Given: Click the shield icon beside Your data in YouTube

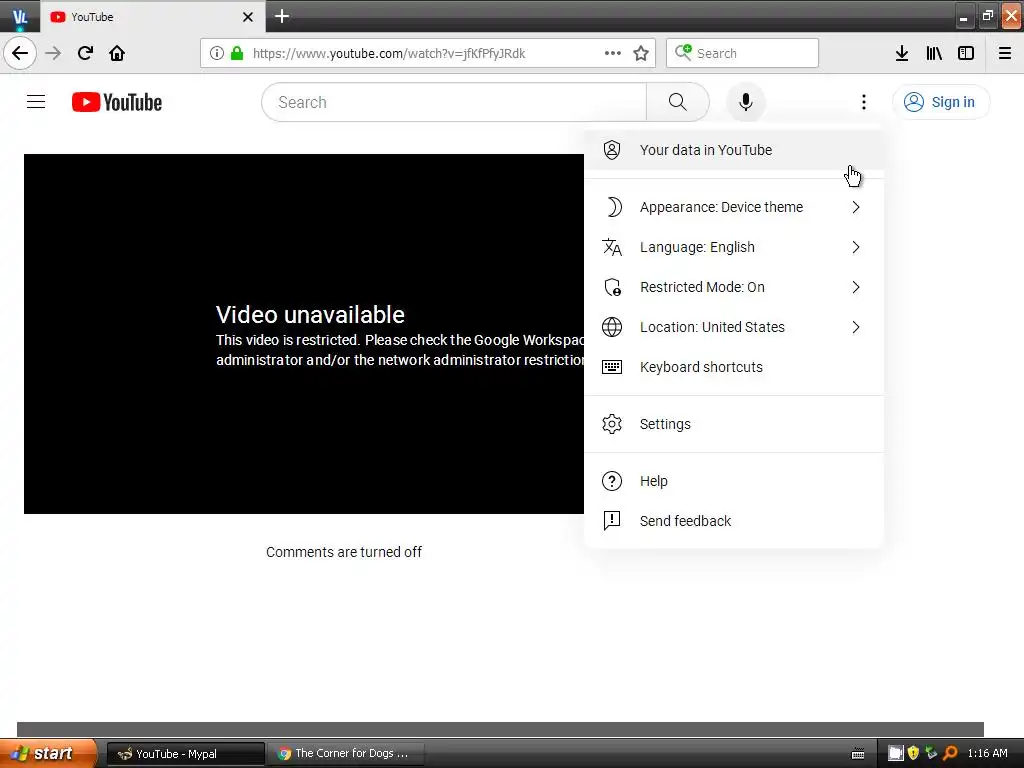Looking at the screenshot, I should coord(612,150).
